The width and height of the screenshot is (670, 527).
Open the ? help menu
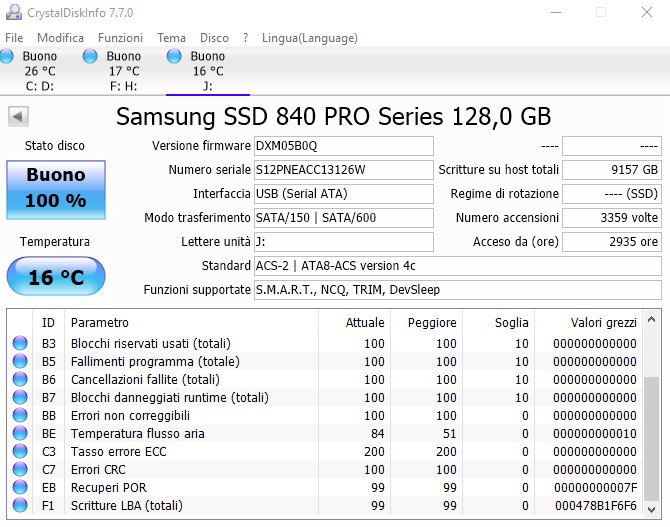[x=245, y=38]
